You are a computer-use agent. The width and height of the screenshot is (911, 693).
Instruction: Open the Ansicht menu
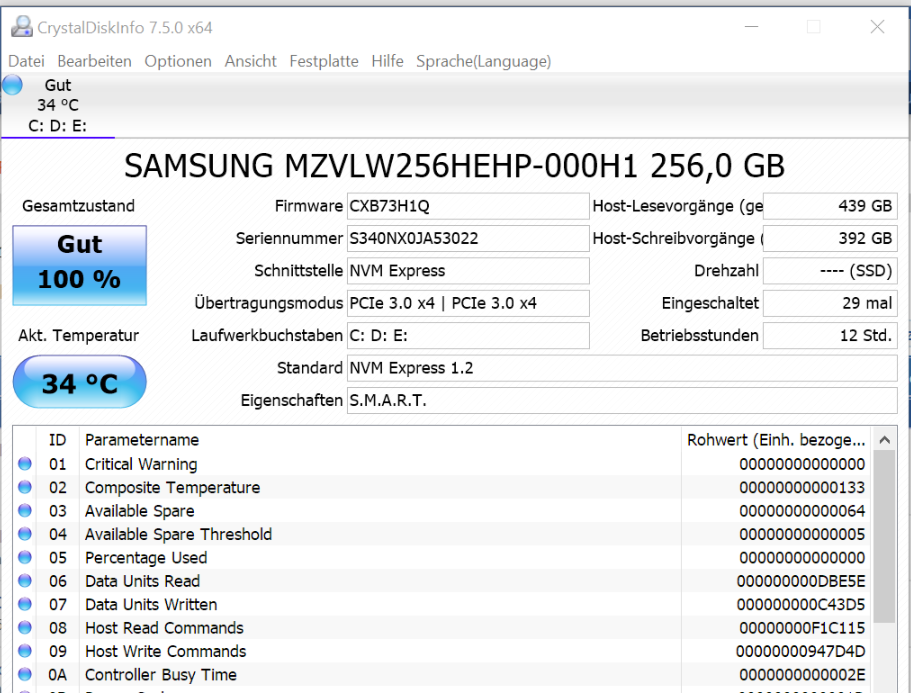pos(250,61)
